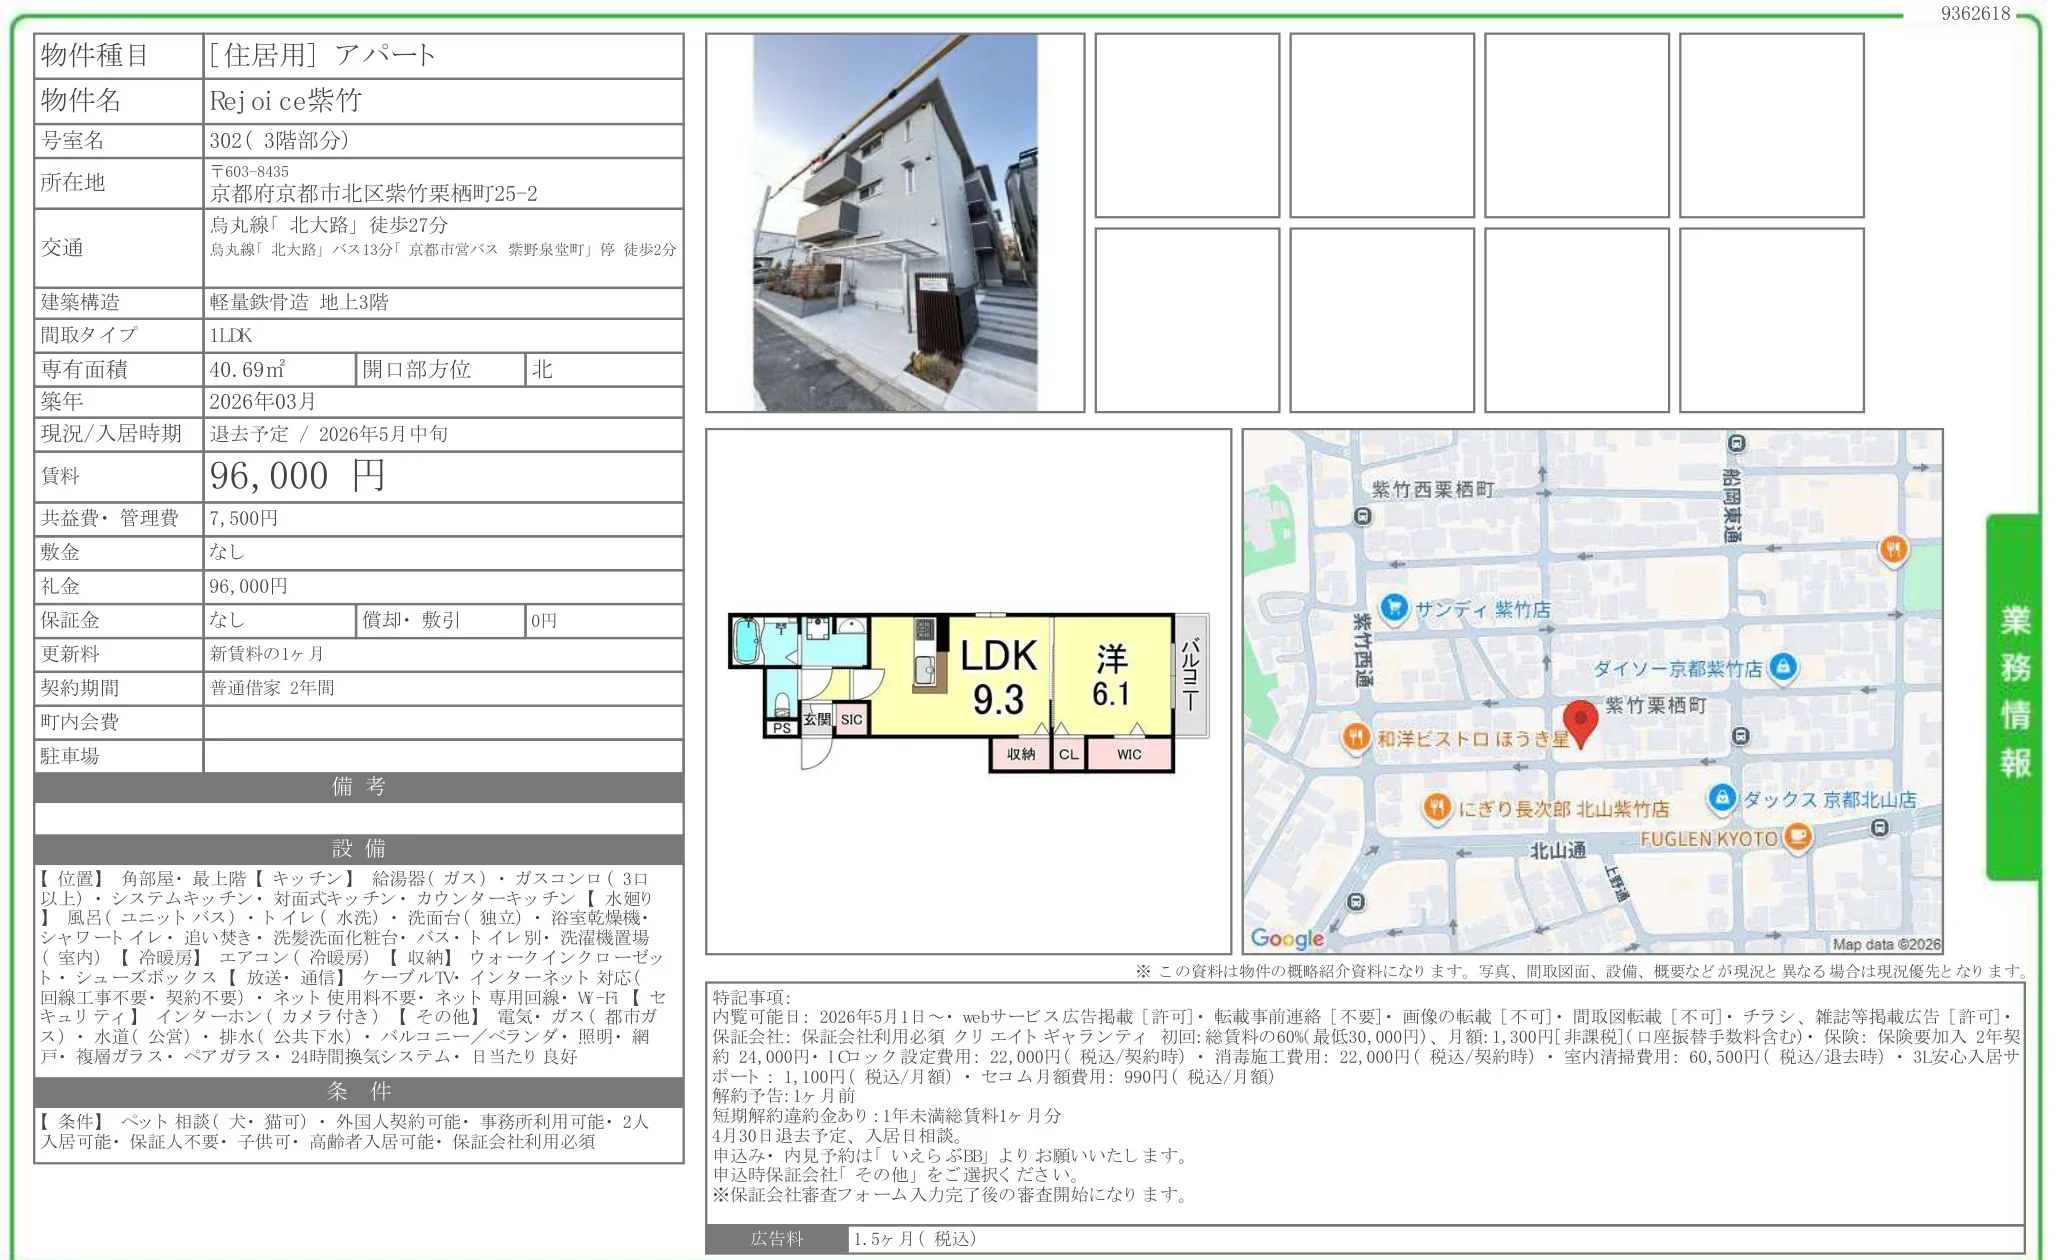
Task: Select the サンディ 紫竹店 supermarket cart marker
Action: pos(1393,608)
